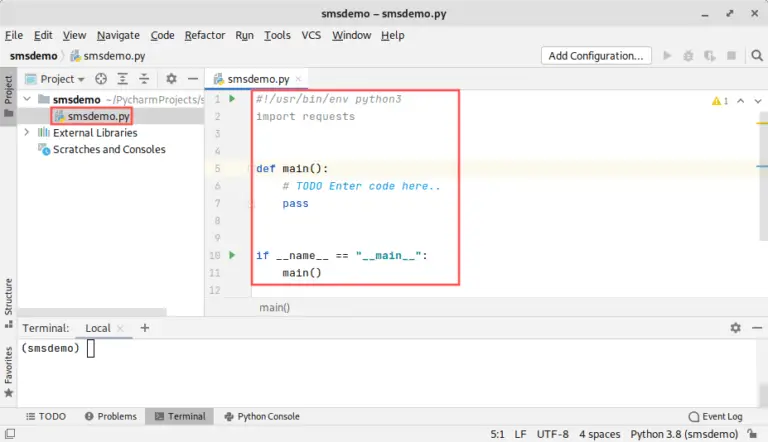
Task: Open the Navigate menu
Action: (118, 35)
